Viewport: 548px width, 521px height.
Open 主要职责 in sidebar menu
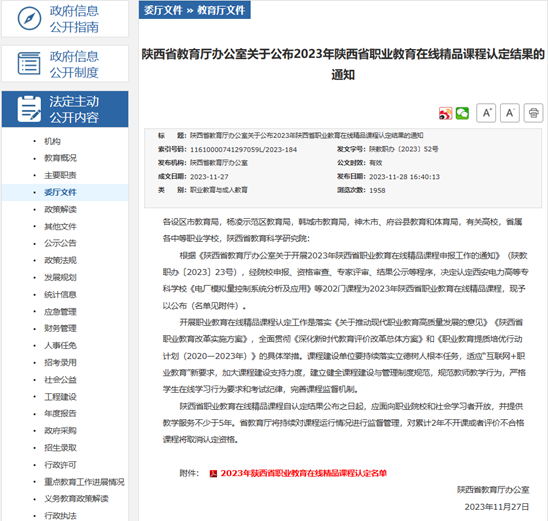coord(60,175)
